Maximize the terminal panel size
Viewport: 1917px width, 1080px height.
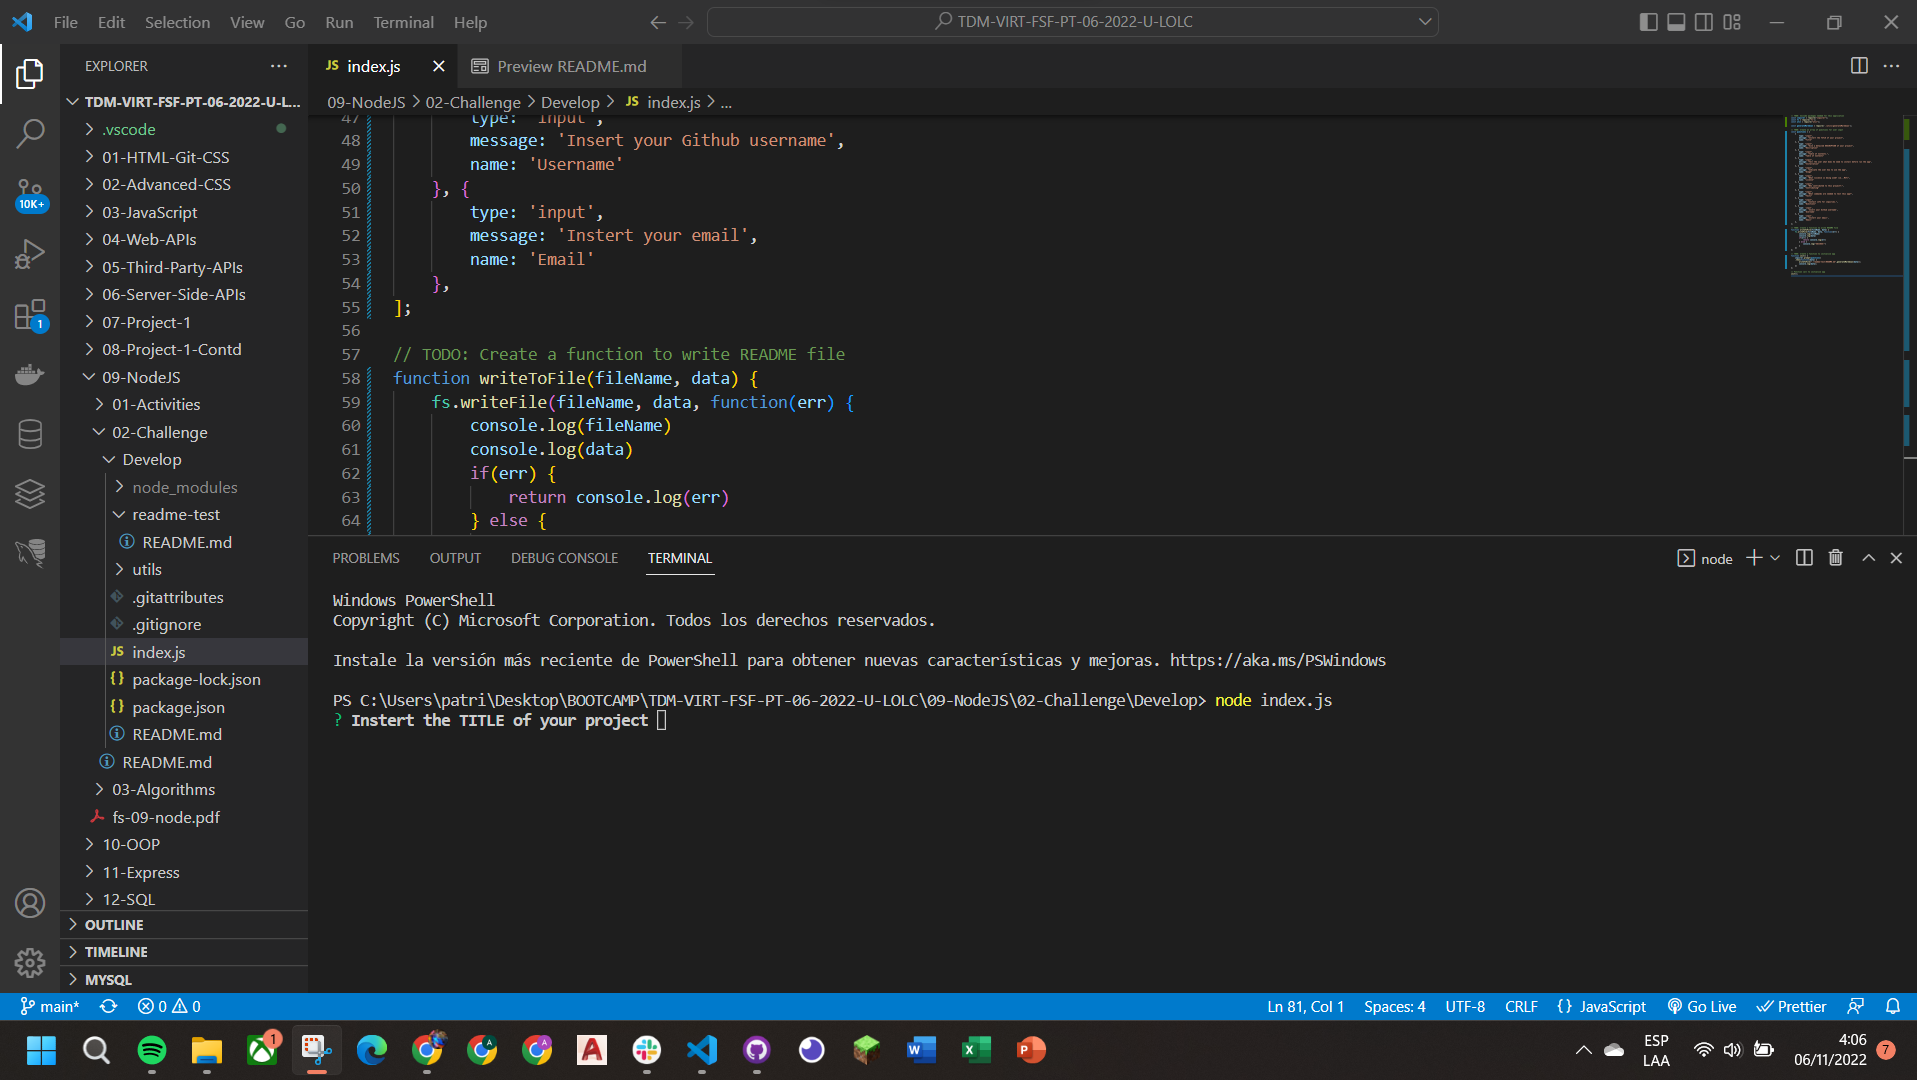(1868, 558)
